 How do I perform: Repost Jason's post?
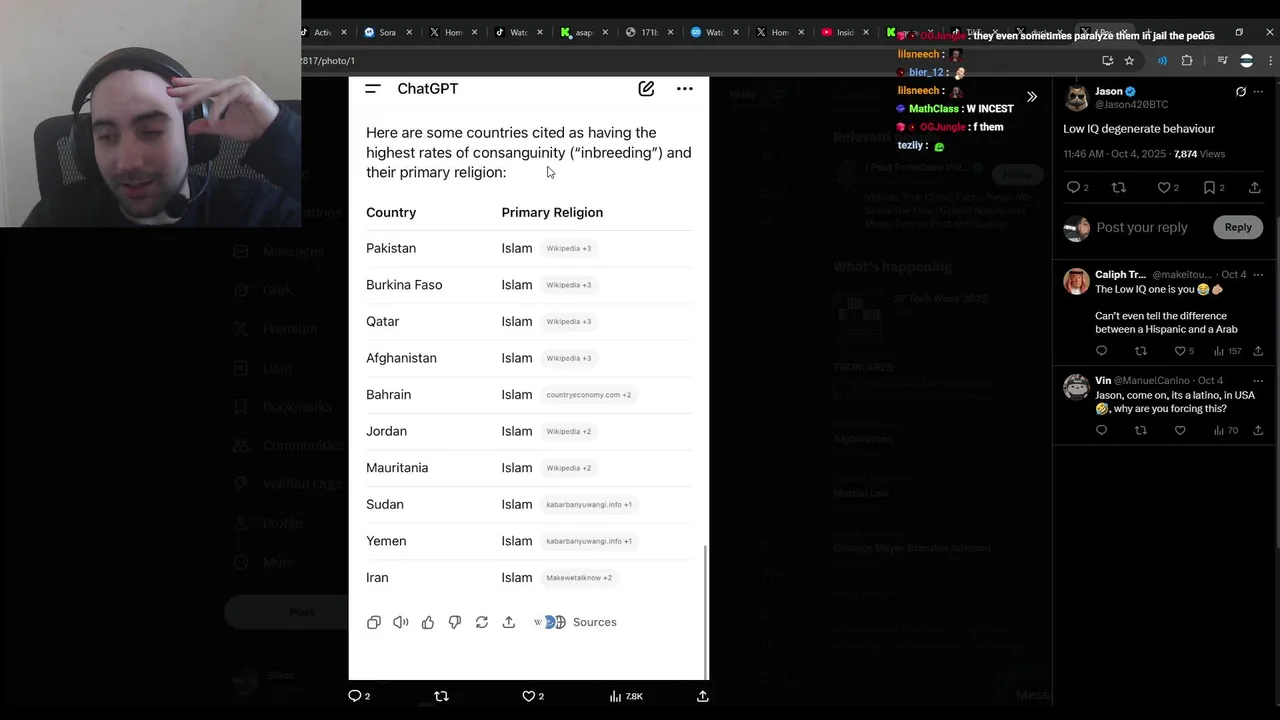(1119, 188)
